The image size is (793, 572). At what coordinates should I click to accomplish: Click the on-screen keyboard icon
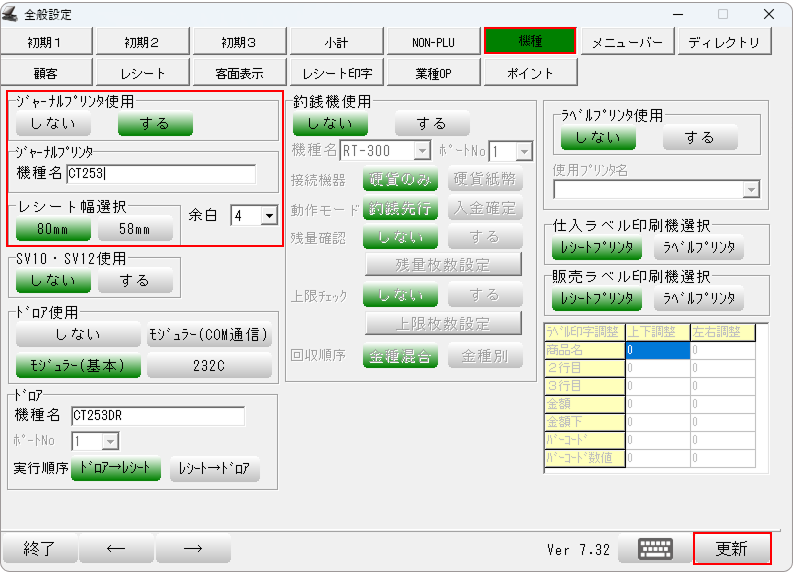pyautogui.click(x=656, y=549)
